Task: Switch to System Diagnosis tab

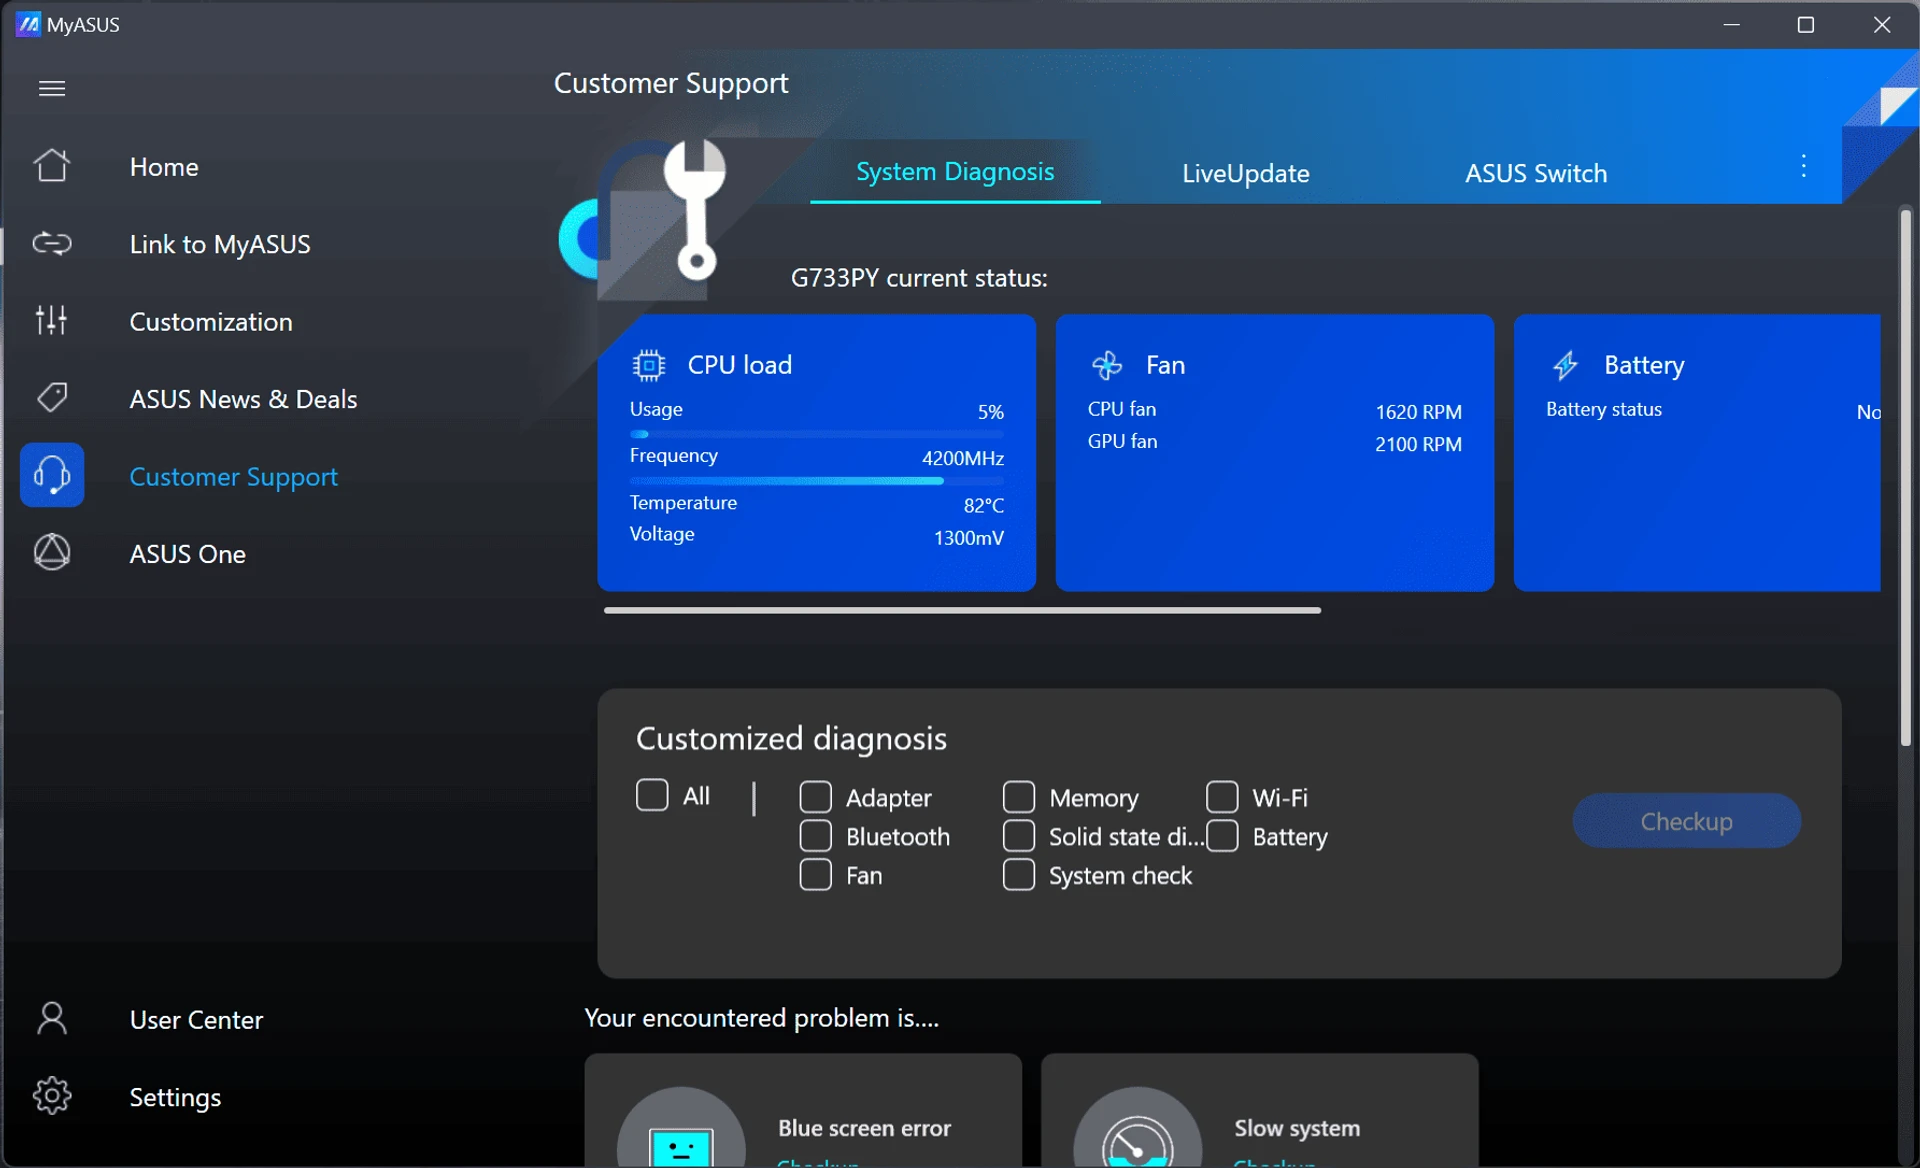Action: click(955, 172)
